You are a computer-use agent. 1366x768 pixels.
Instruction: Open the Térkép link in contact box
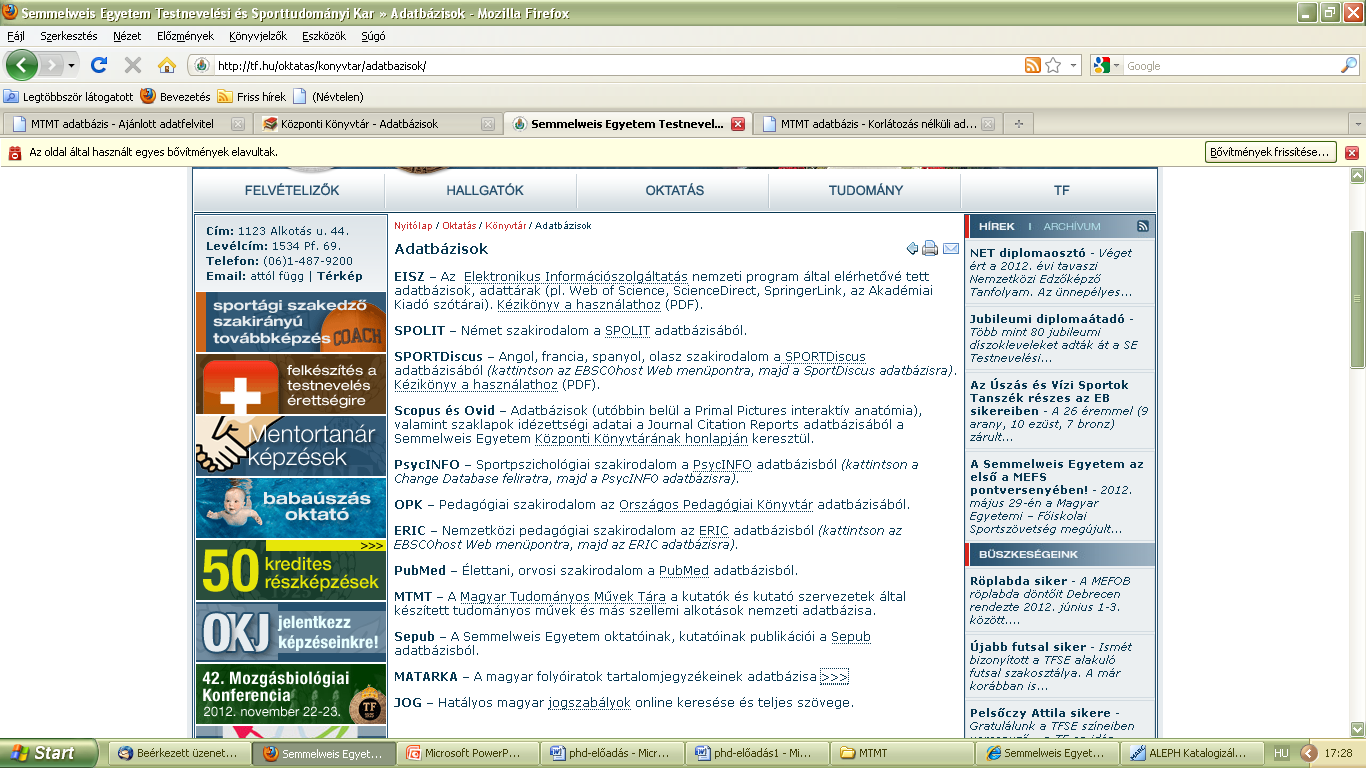[339, 276]
